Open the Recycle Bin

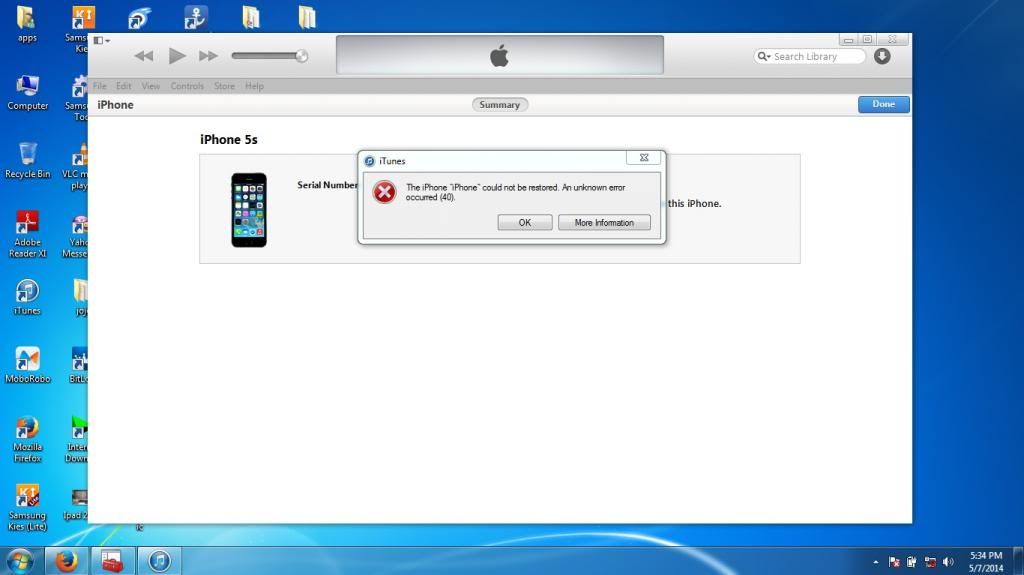[x=27, y=160]
